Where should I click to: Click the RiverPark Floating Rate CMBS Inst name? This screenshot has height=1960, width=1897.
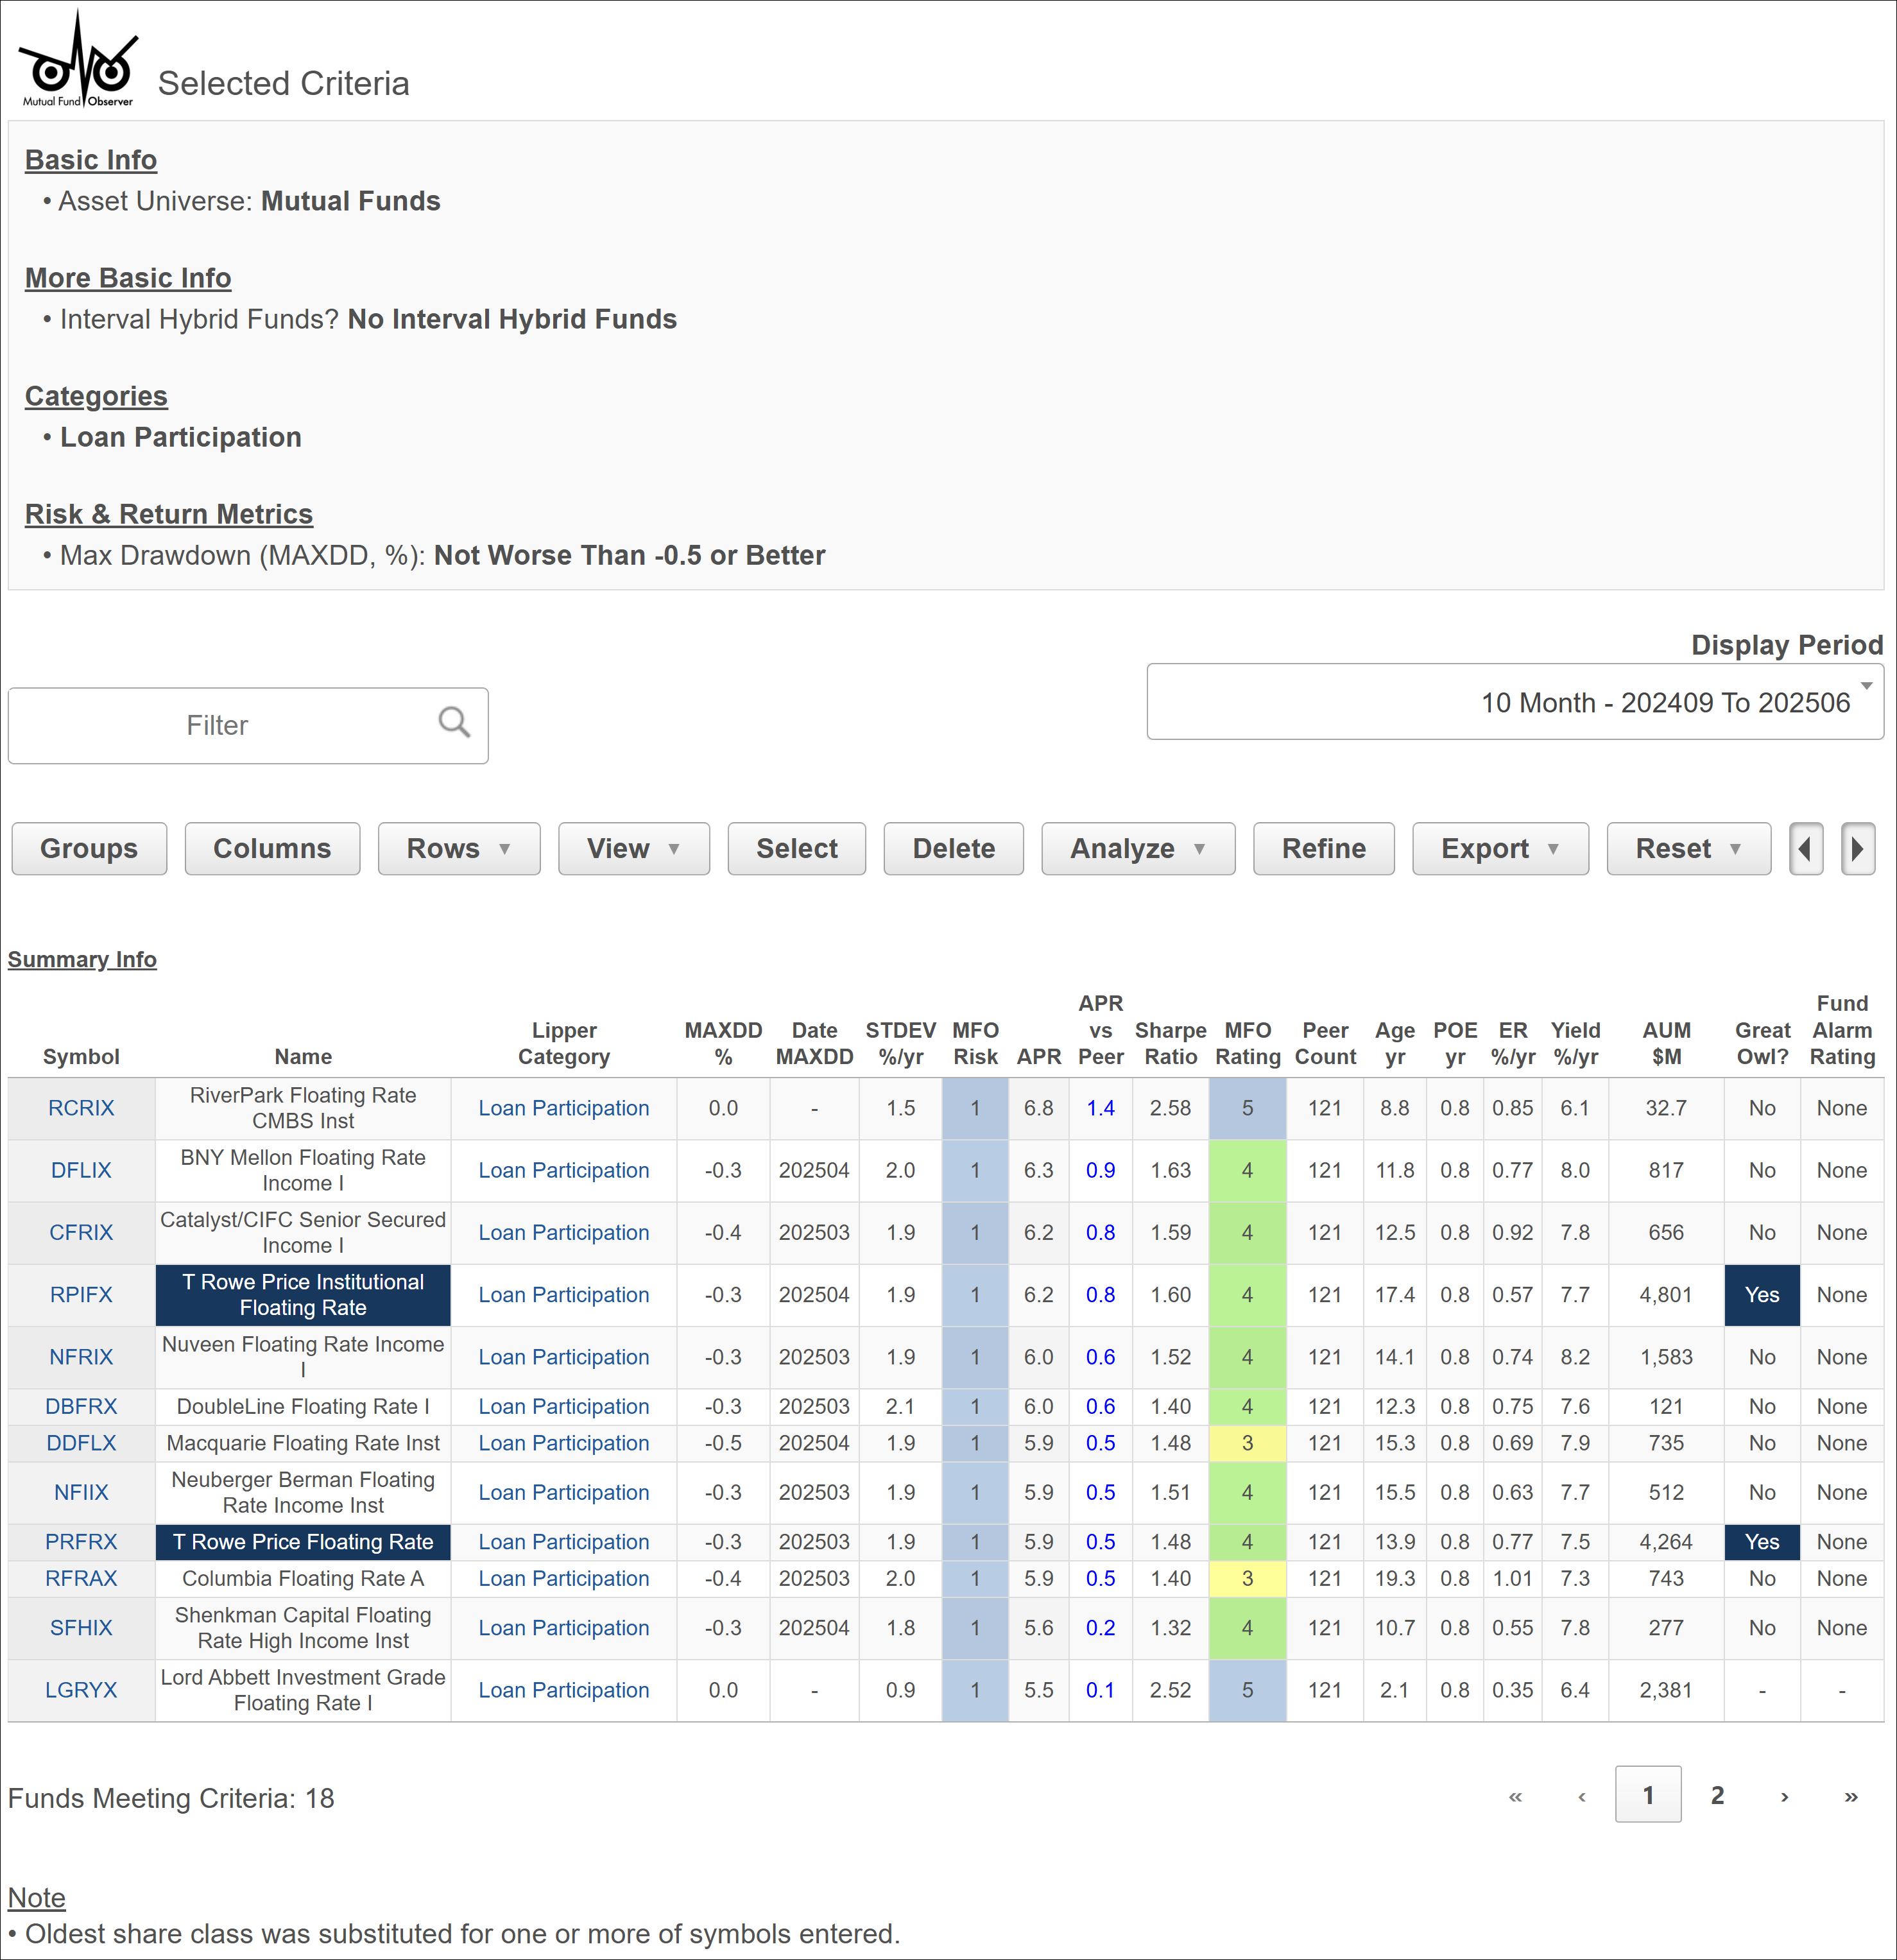click(303, 1109)
